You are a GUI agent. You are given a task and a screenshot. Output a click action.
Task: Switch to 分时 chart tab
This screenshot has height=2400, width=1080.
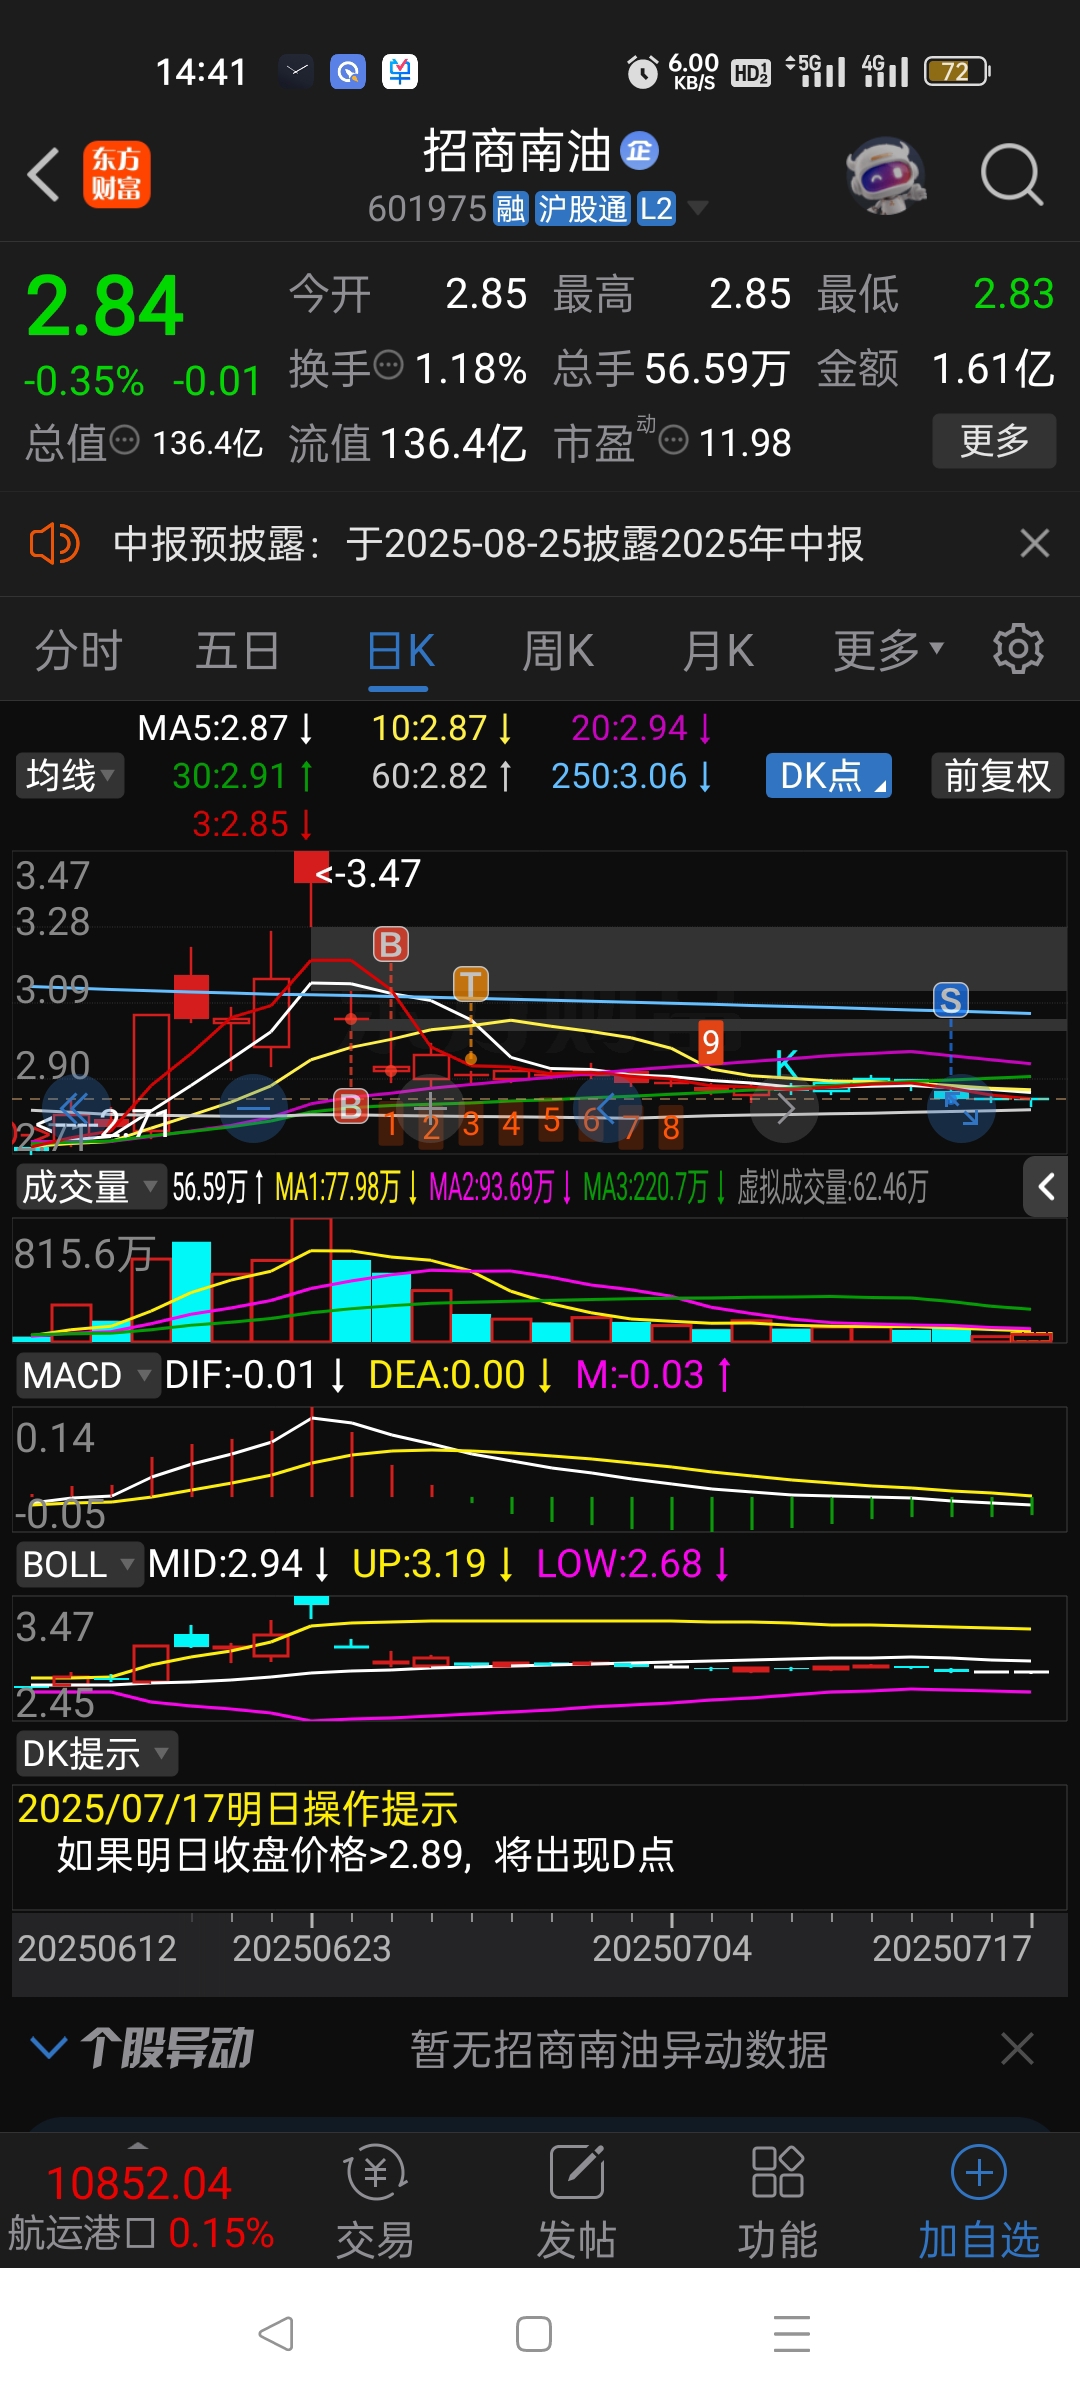point(78,651)
